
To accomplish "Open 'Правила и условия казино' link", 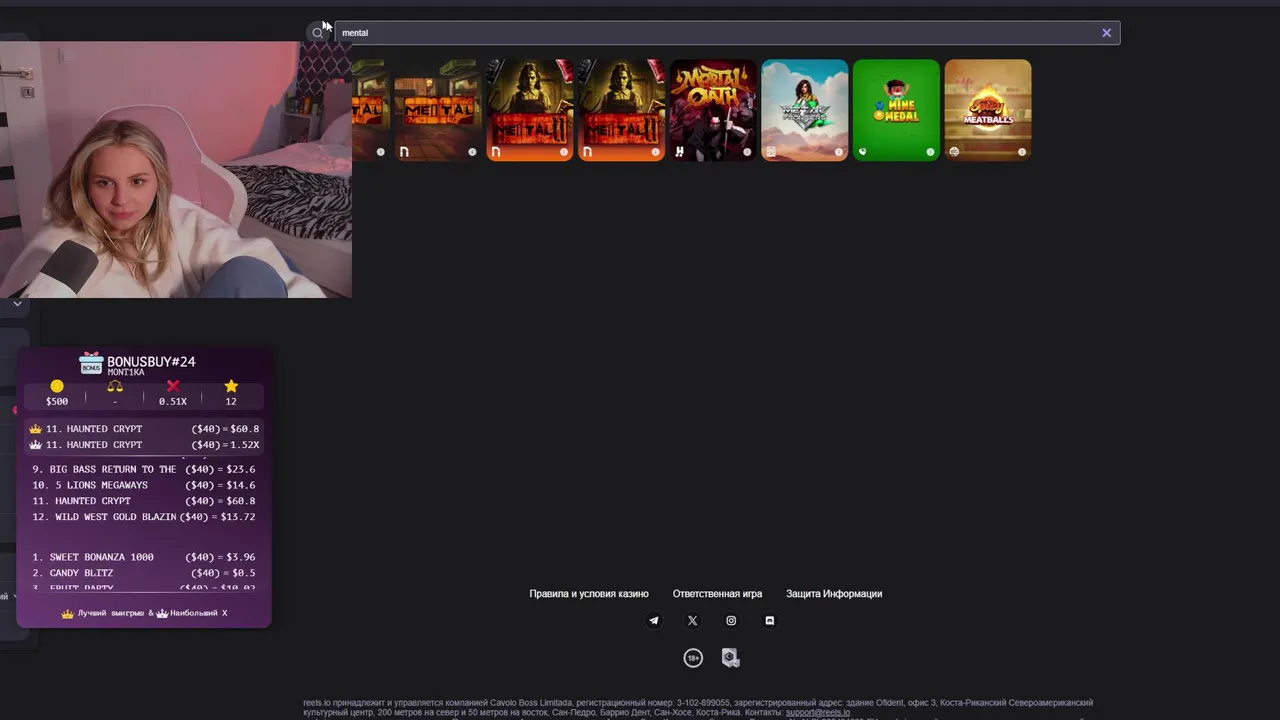I will coord(589,594).
